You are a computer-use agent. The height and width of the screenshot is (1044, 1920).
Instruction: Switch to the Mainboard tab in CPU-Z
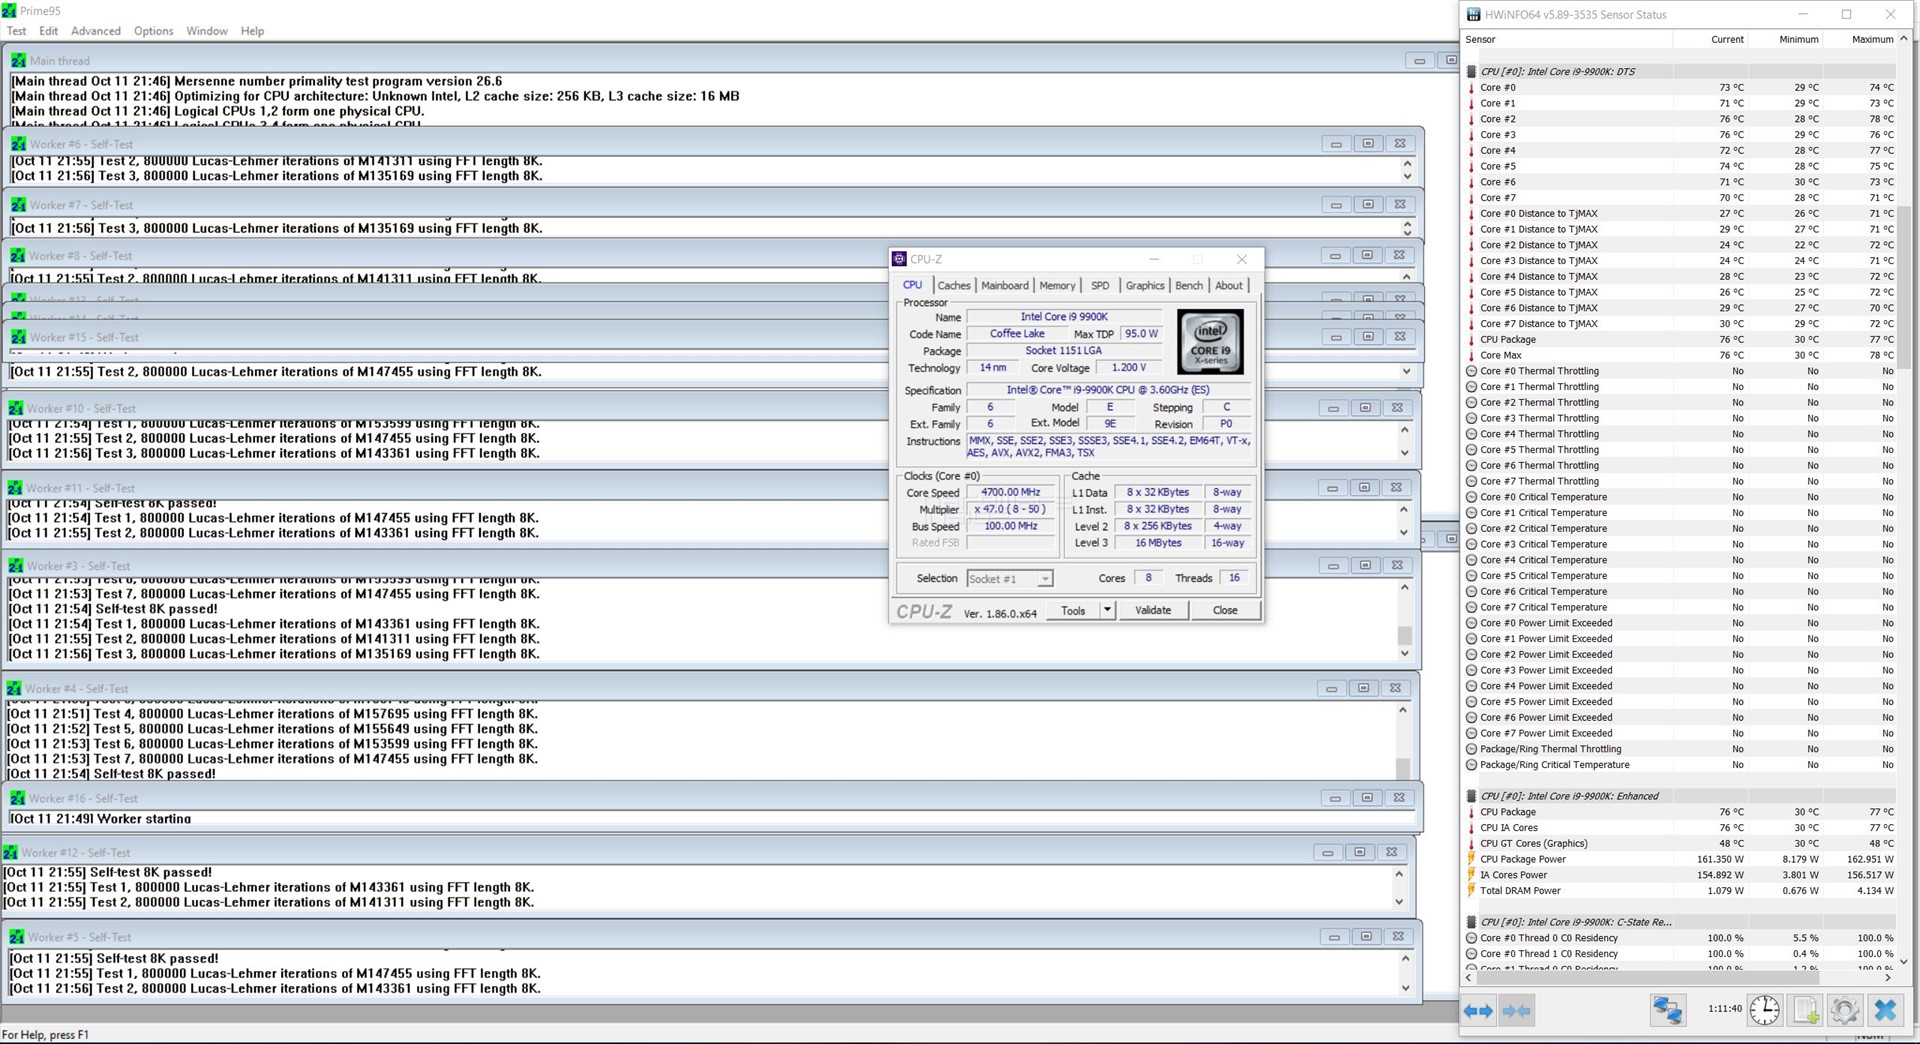[1004, 285]
